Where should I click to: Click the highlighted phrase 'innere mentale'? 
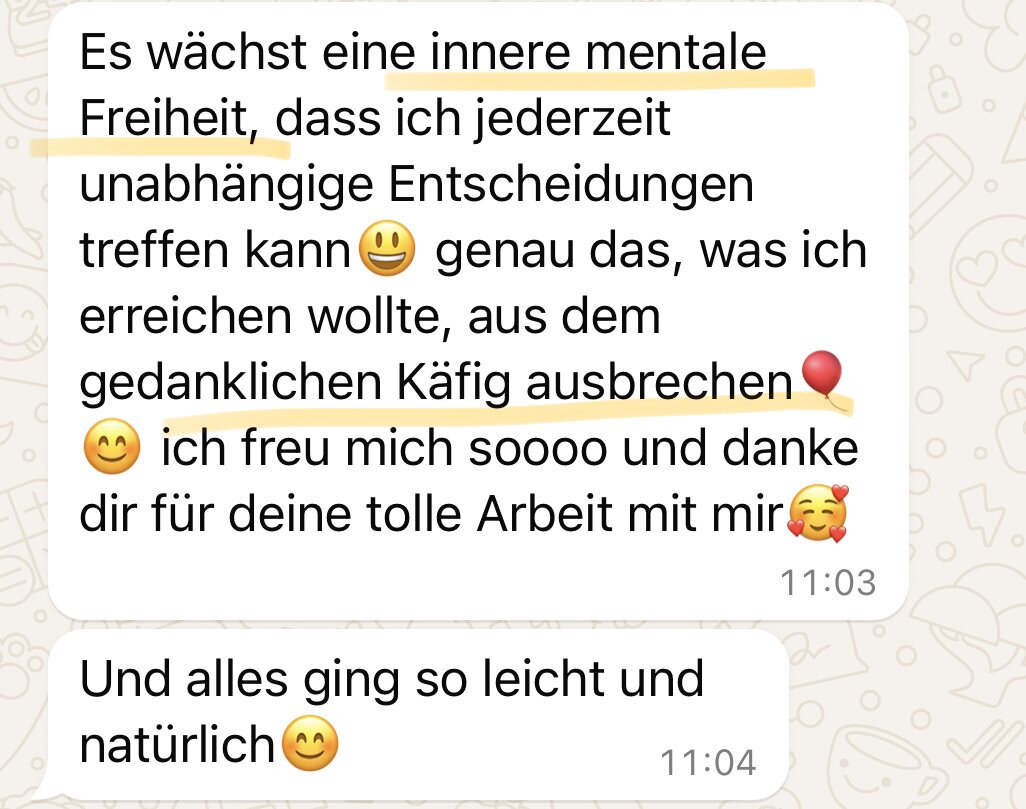coord(598,52)
